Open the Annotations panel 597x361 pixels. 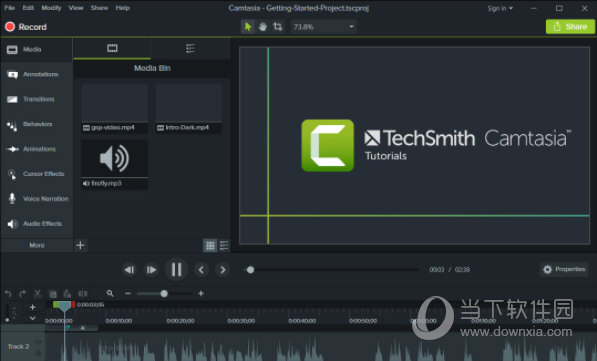coord(37,74)
